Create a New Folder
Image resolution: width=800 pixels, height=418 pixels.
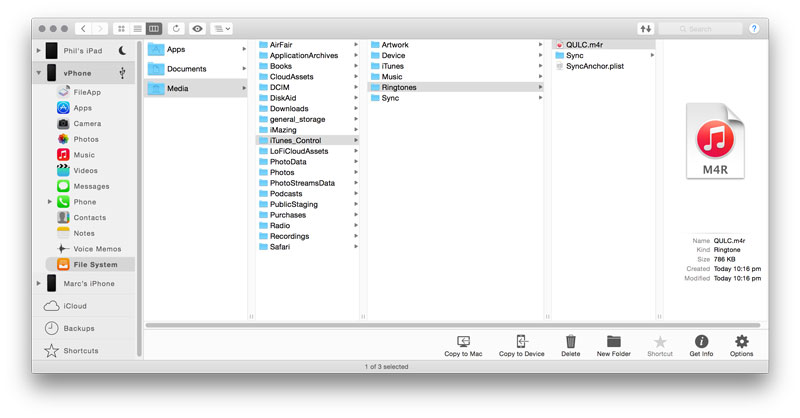pos(614,346)
